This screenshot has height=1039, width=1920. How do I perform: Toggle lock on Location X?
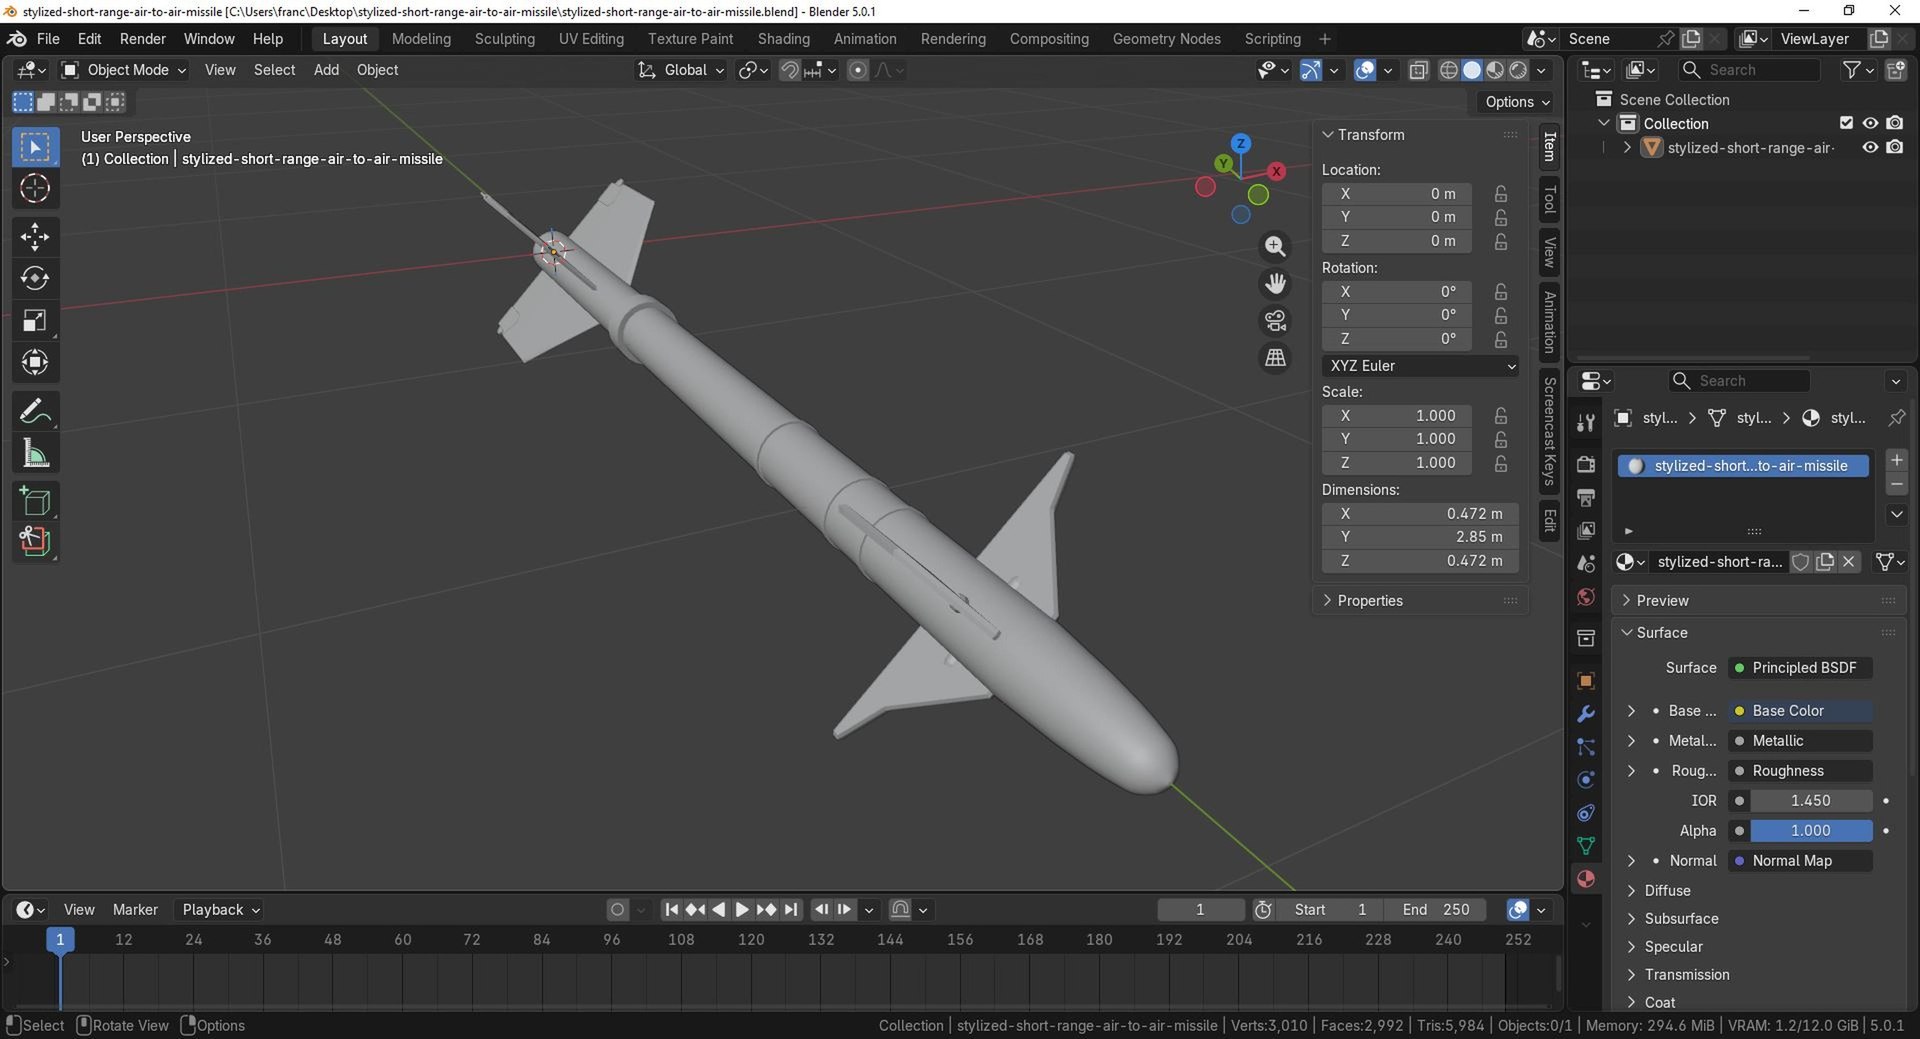point(1501,194)
